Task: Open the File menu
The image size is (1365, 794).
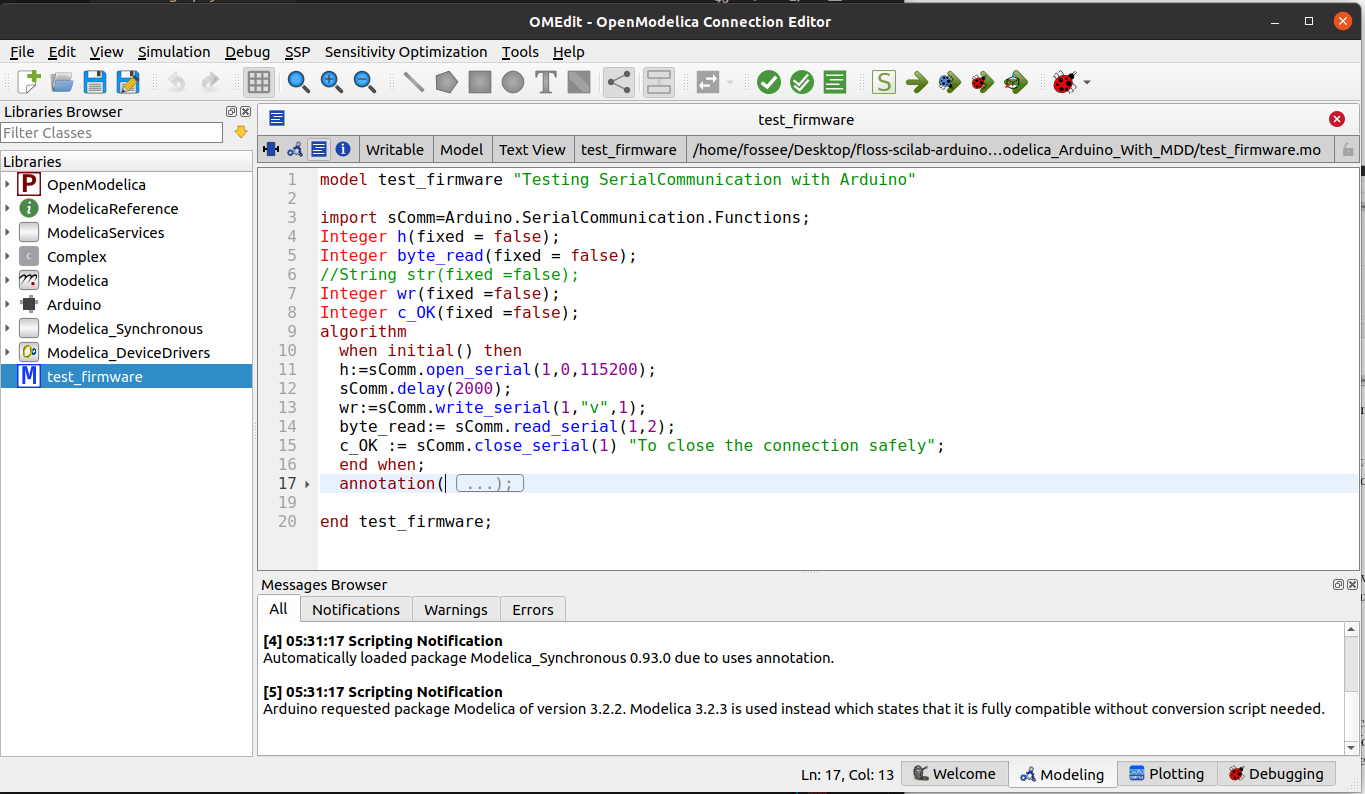Action: pyautogui.click(x=22, y=52)
